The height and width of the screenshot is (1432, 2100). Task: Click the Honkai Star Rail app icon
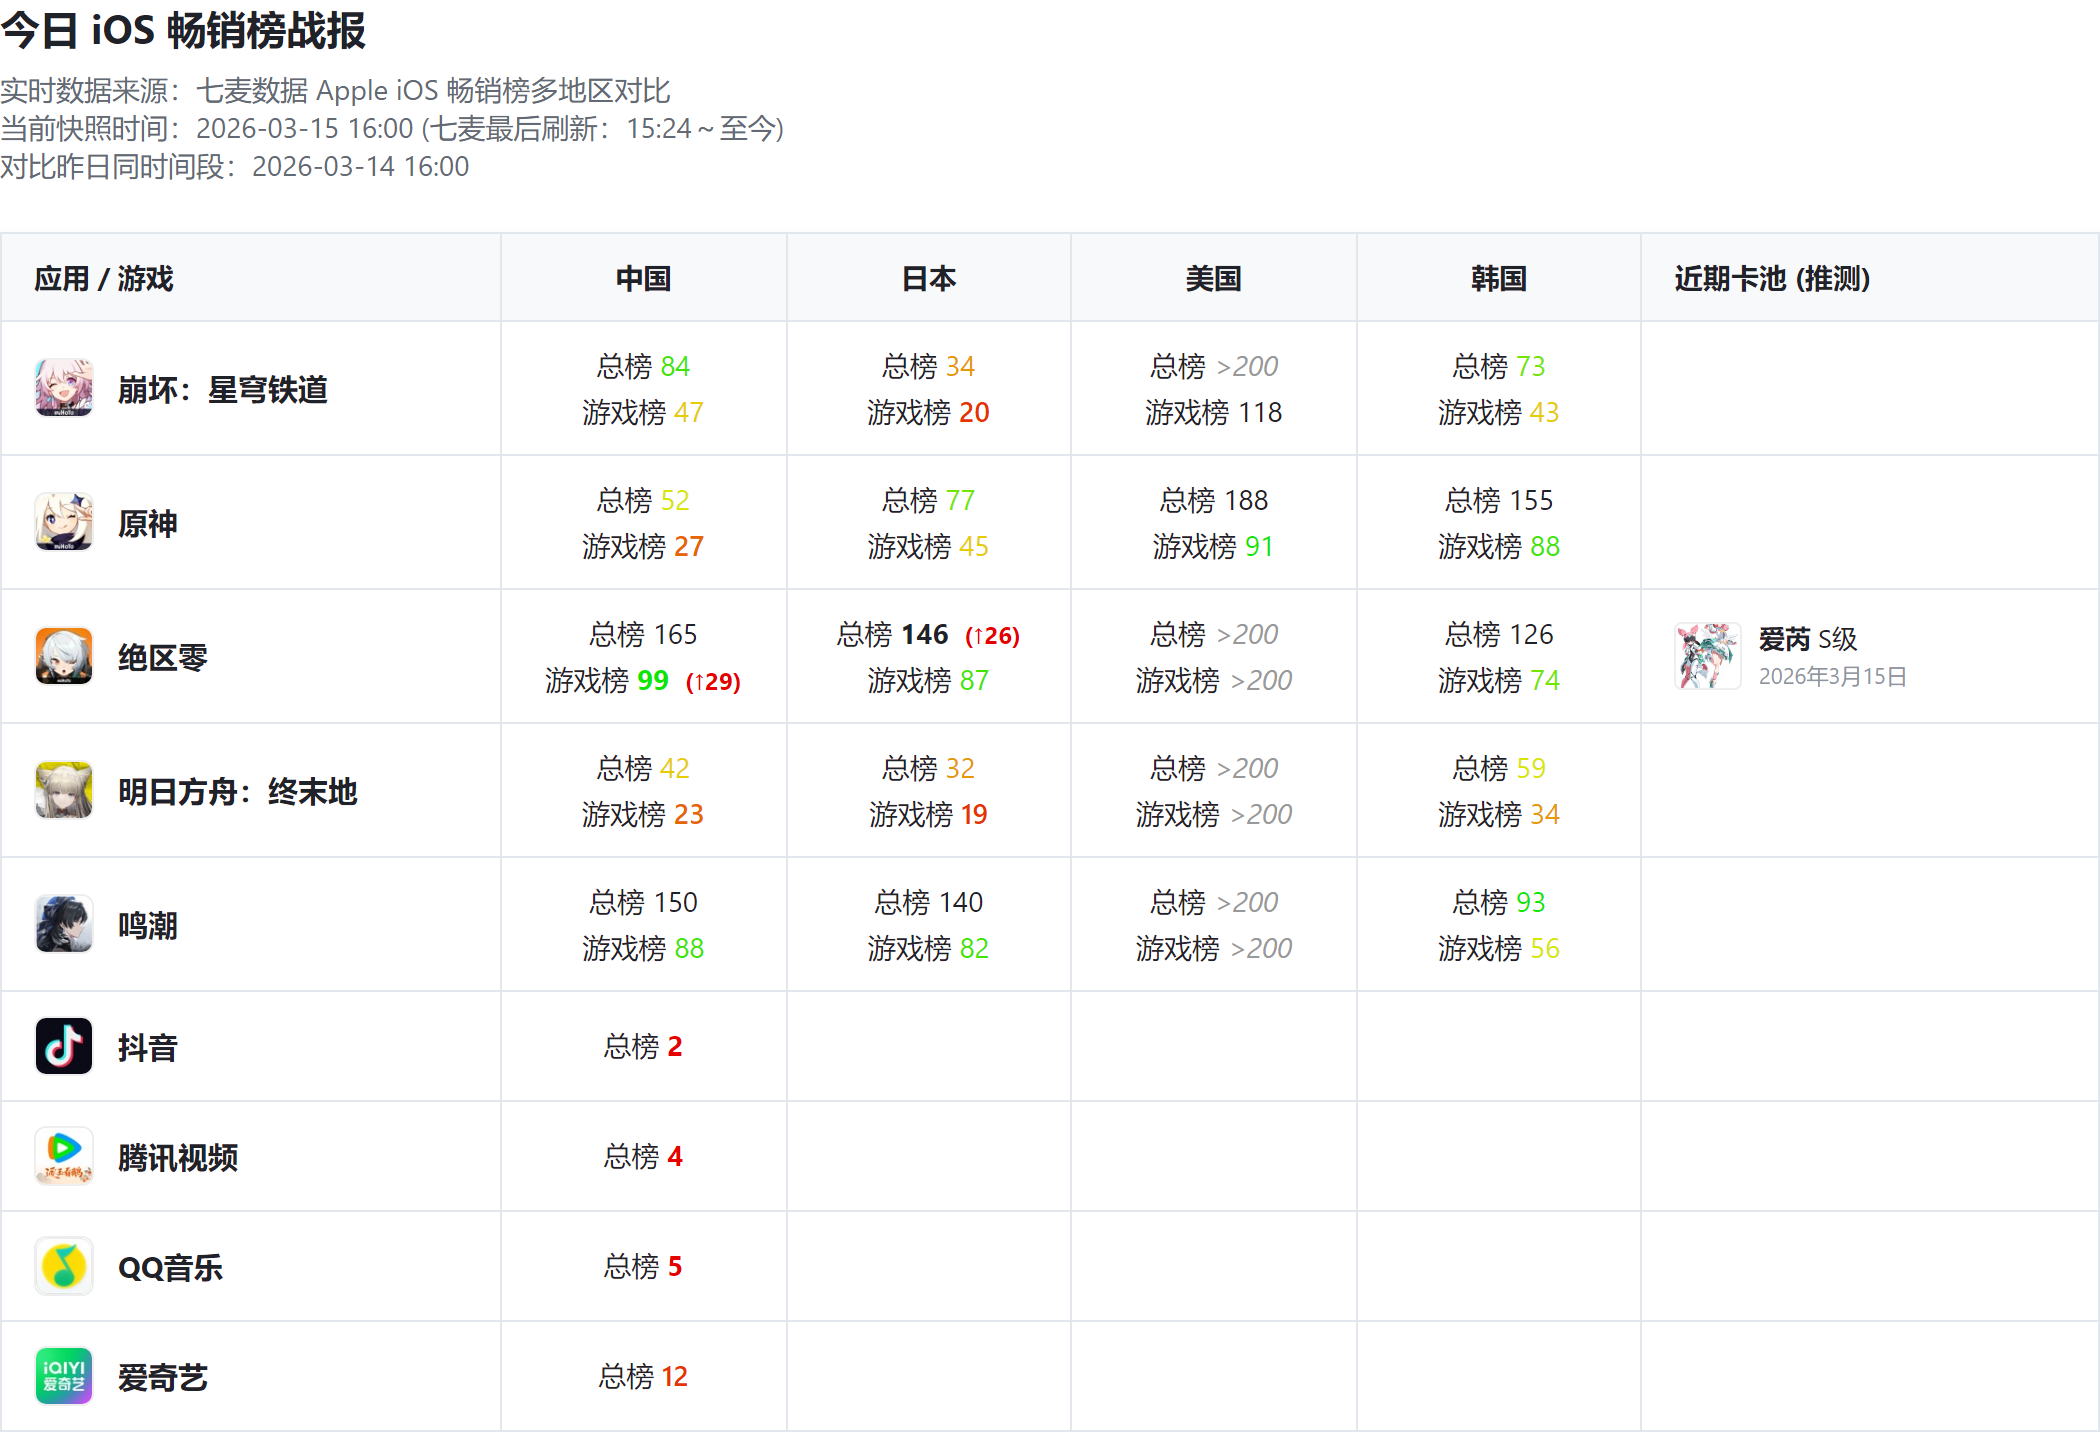[64, 388]
